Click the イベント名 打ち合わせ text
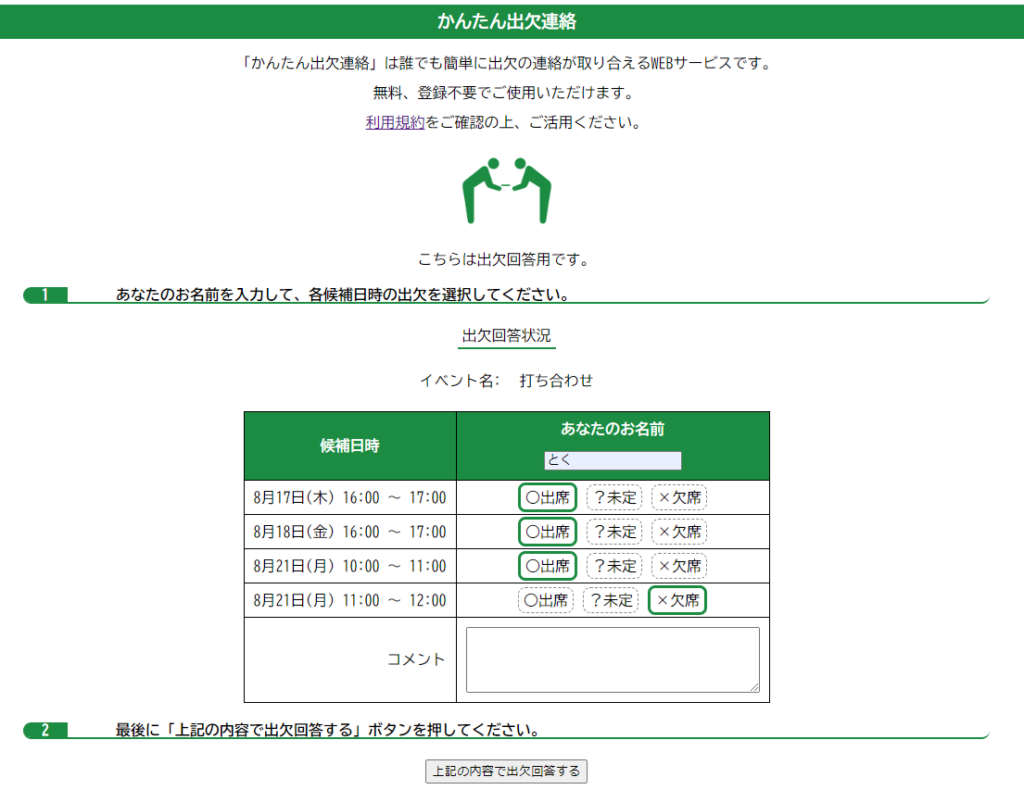This screenshot has height=790, width=1024. pyautogui.click(x=506, y=380)
